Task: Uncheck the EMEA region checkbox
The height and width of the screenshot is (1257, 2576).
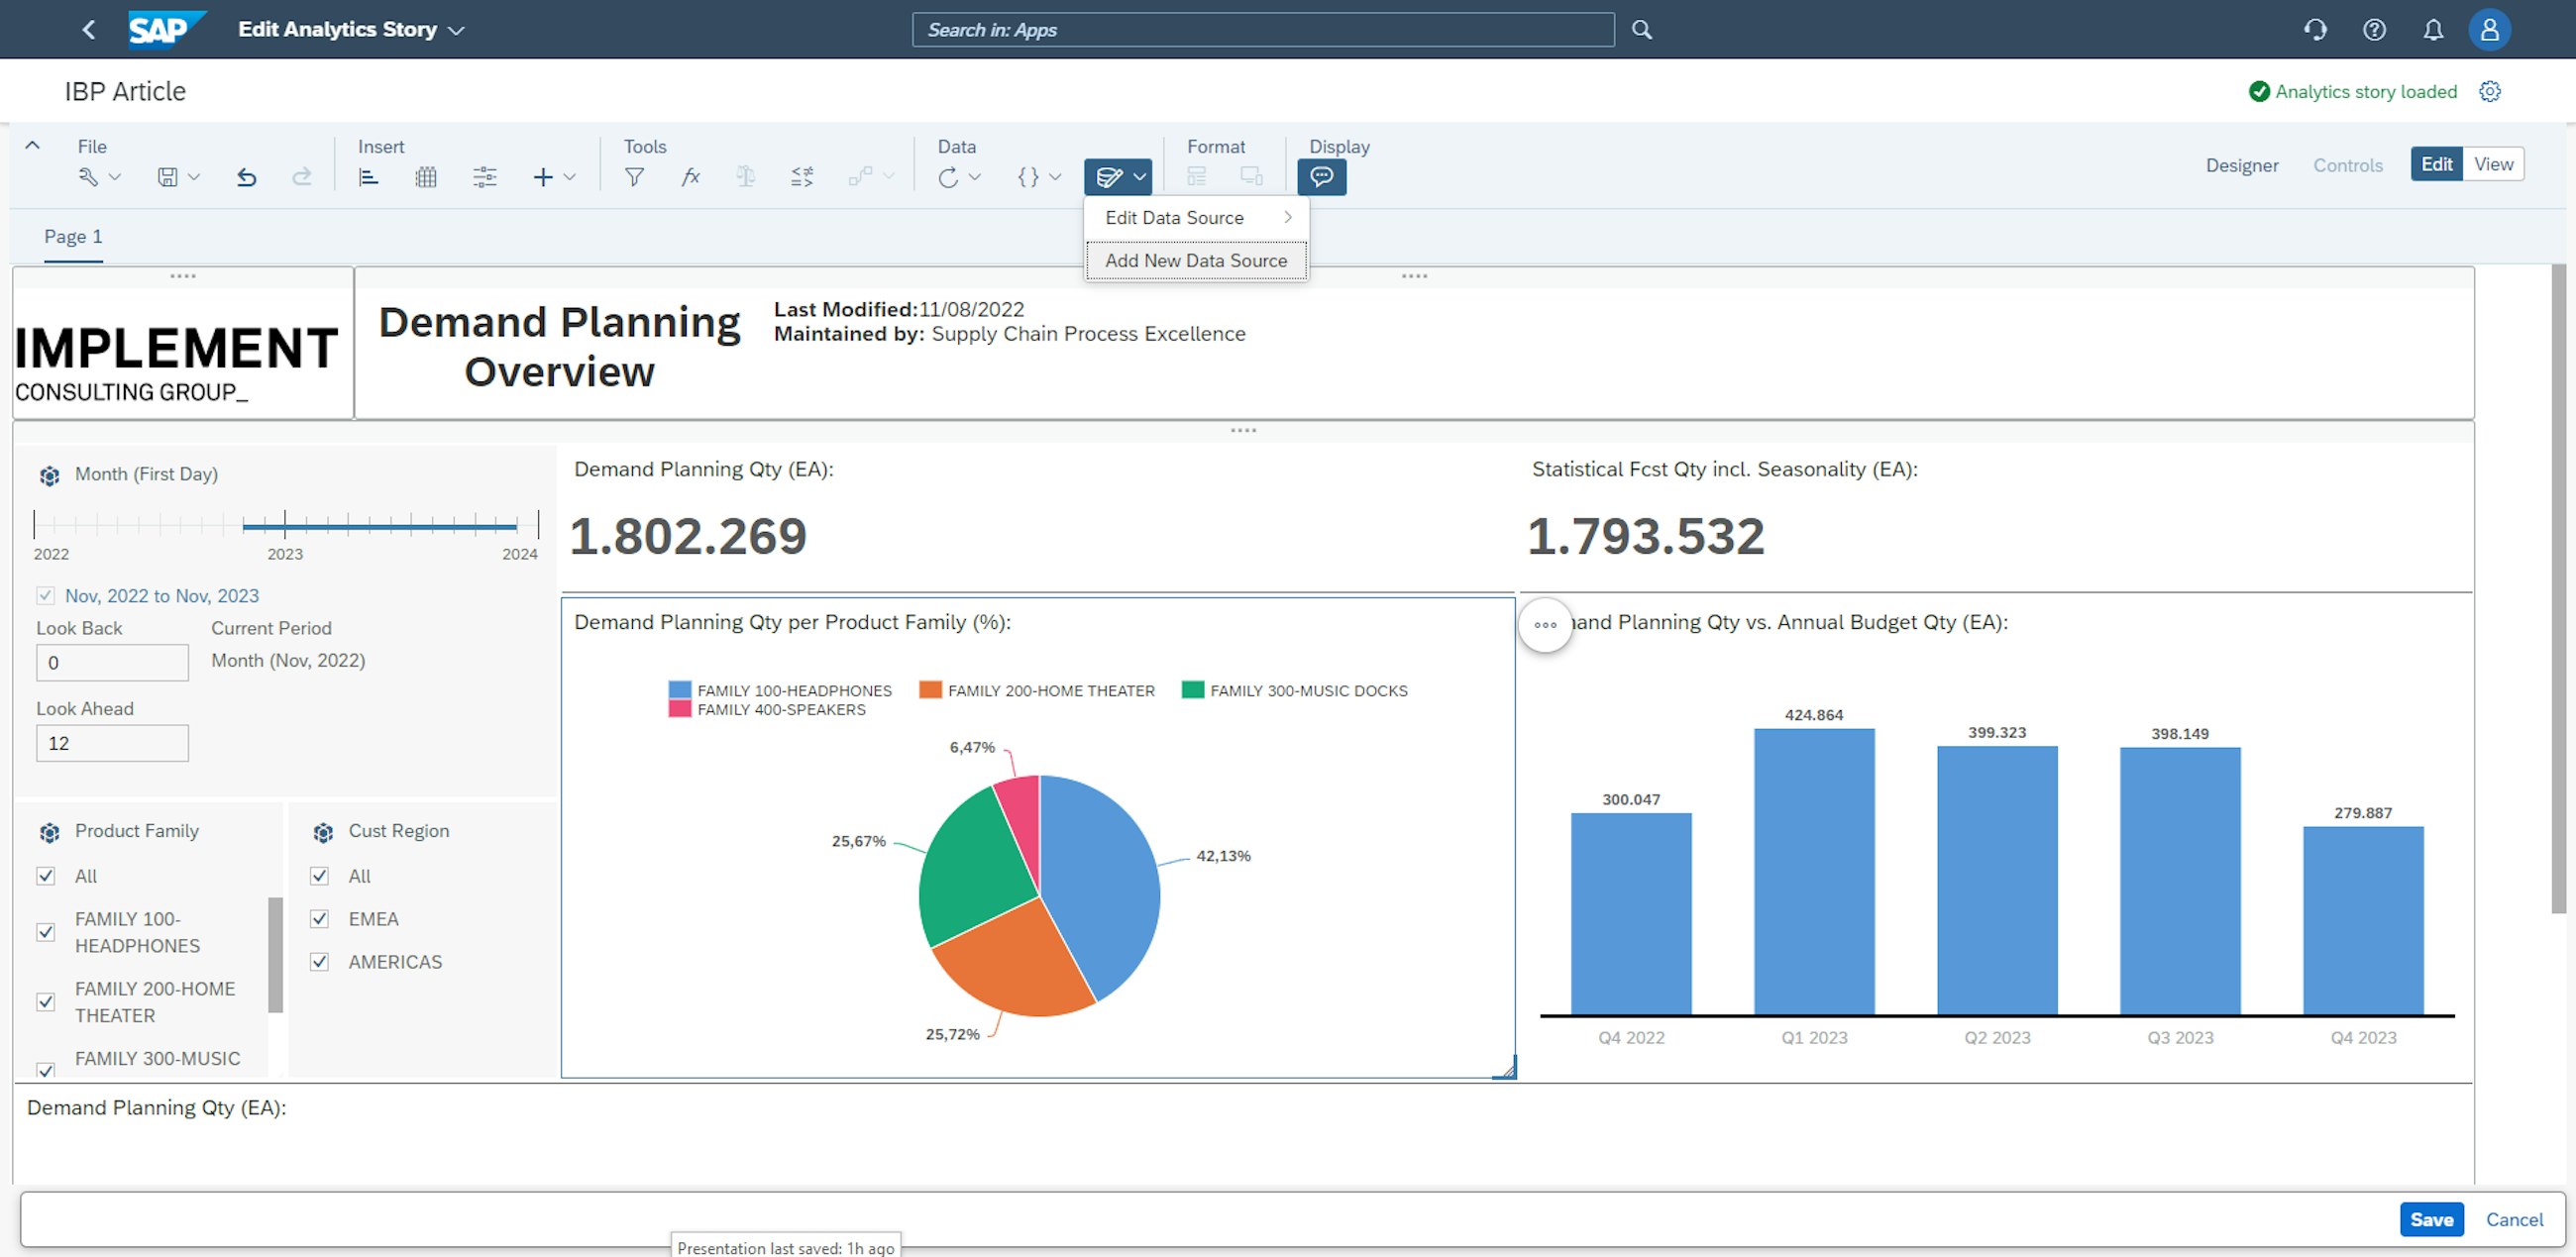Action: coord(319,918)
